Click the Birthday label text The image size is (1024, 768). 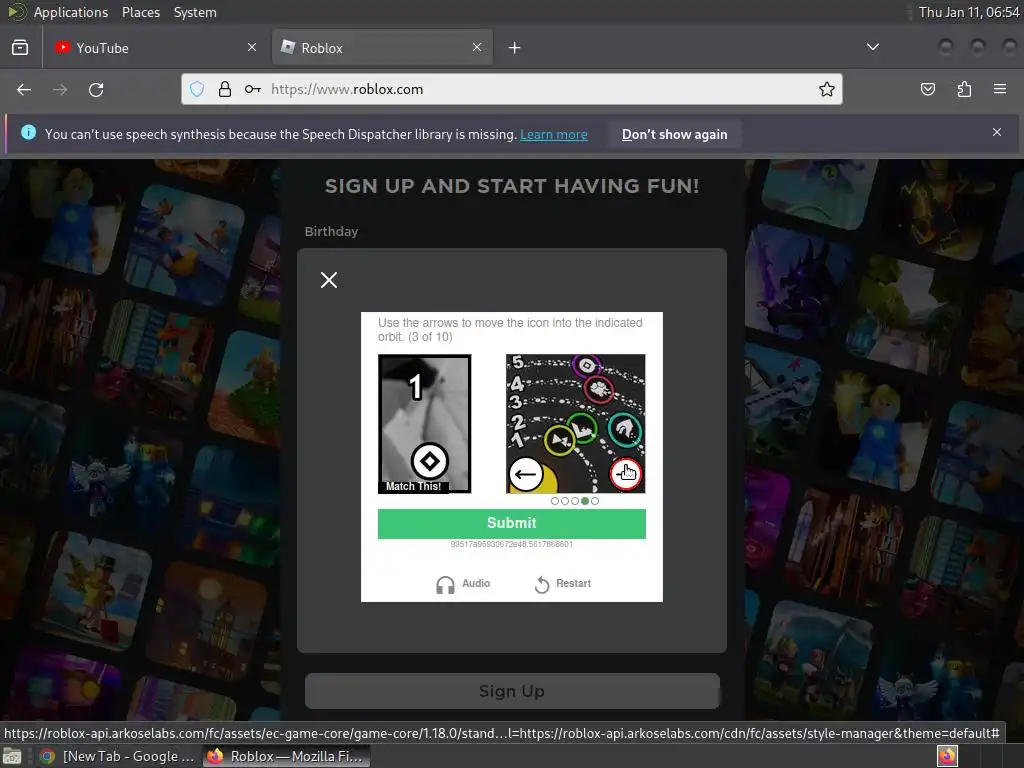coord(332,231)
